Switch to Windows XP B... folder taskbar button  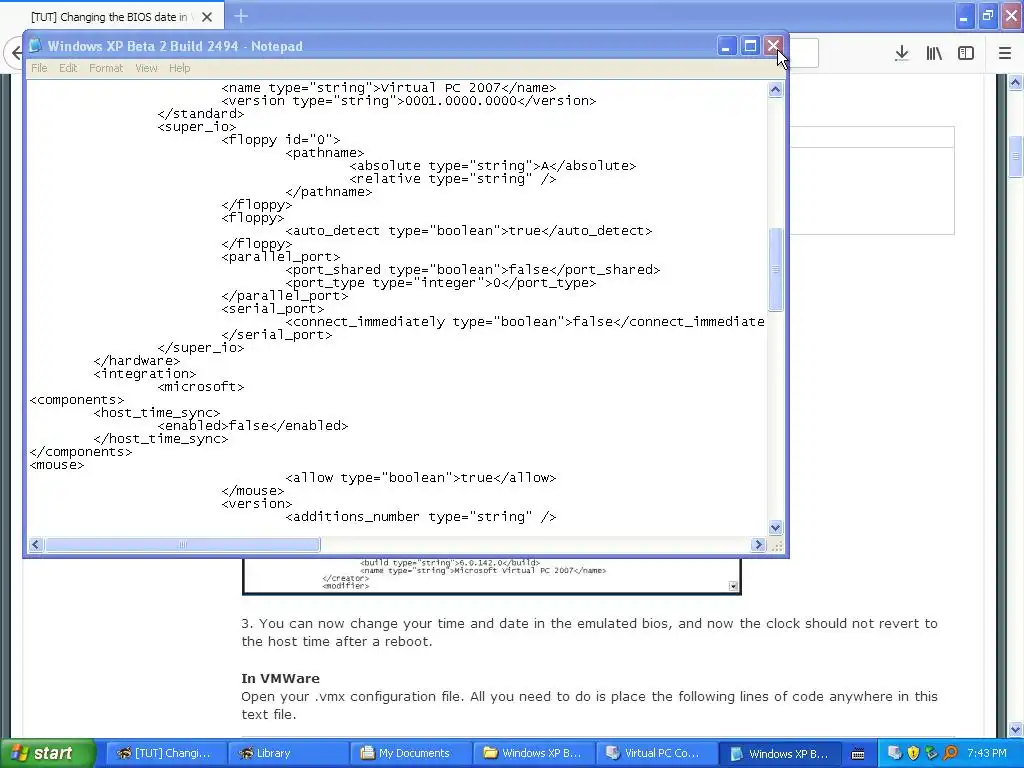tap(532, 753)
